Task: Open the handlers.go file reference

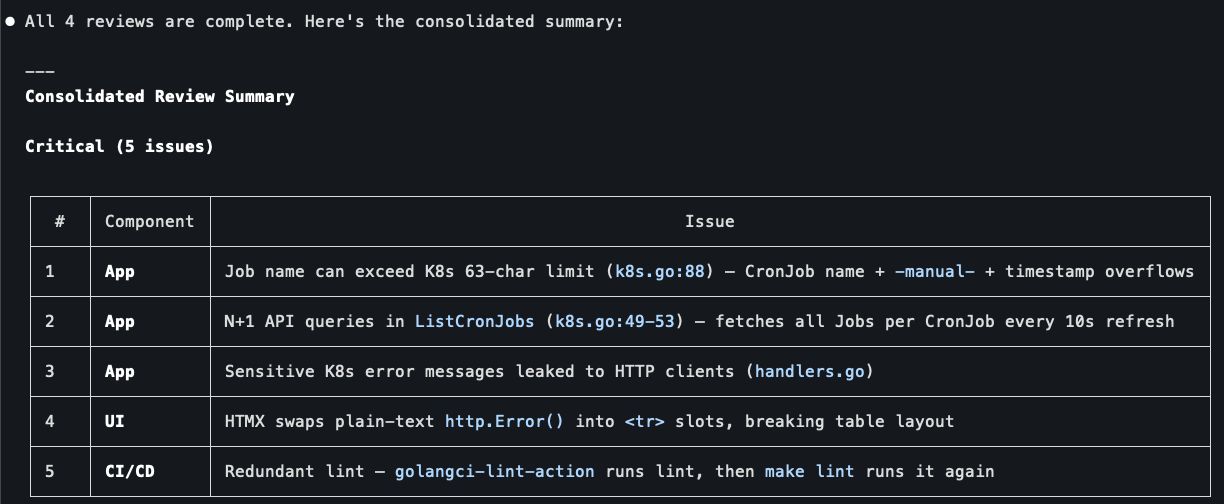Action: pos(810,371)
